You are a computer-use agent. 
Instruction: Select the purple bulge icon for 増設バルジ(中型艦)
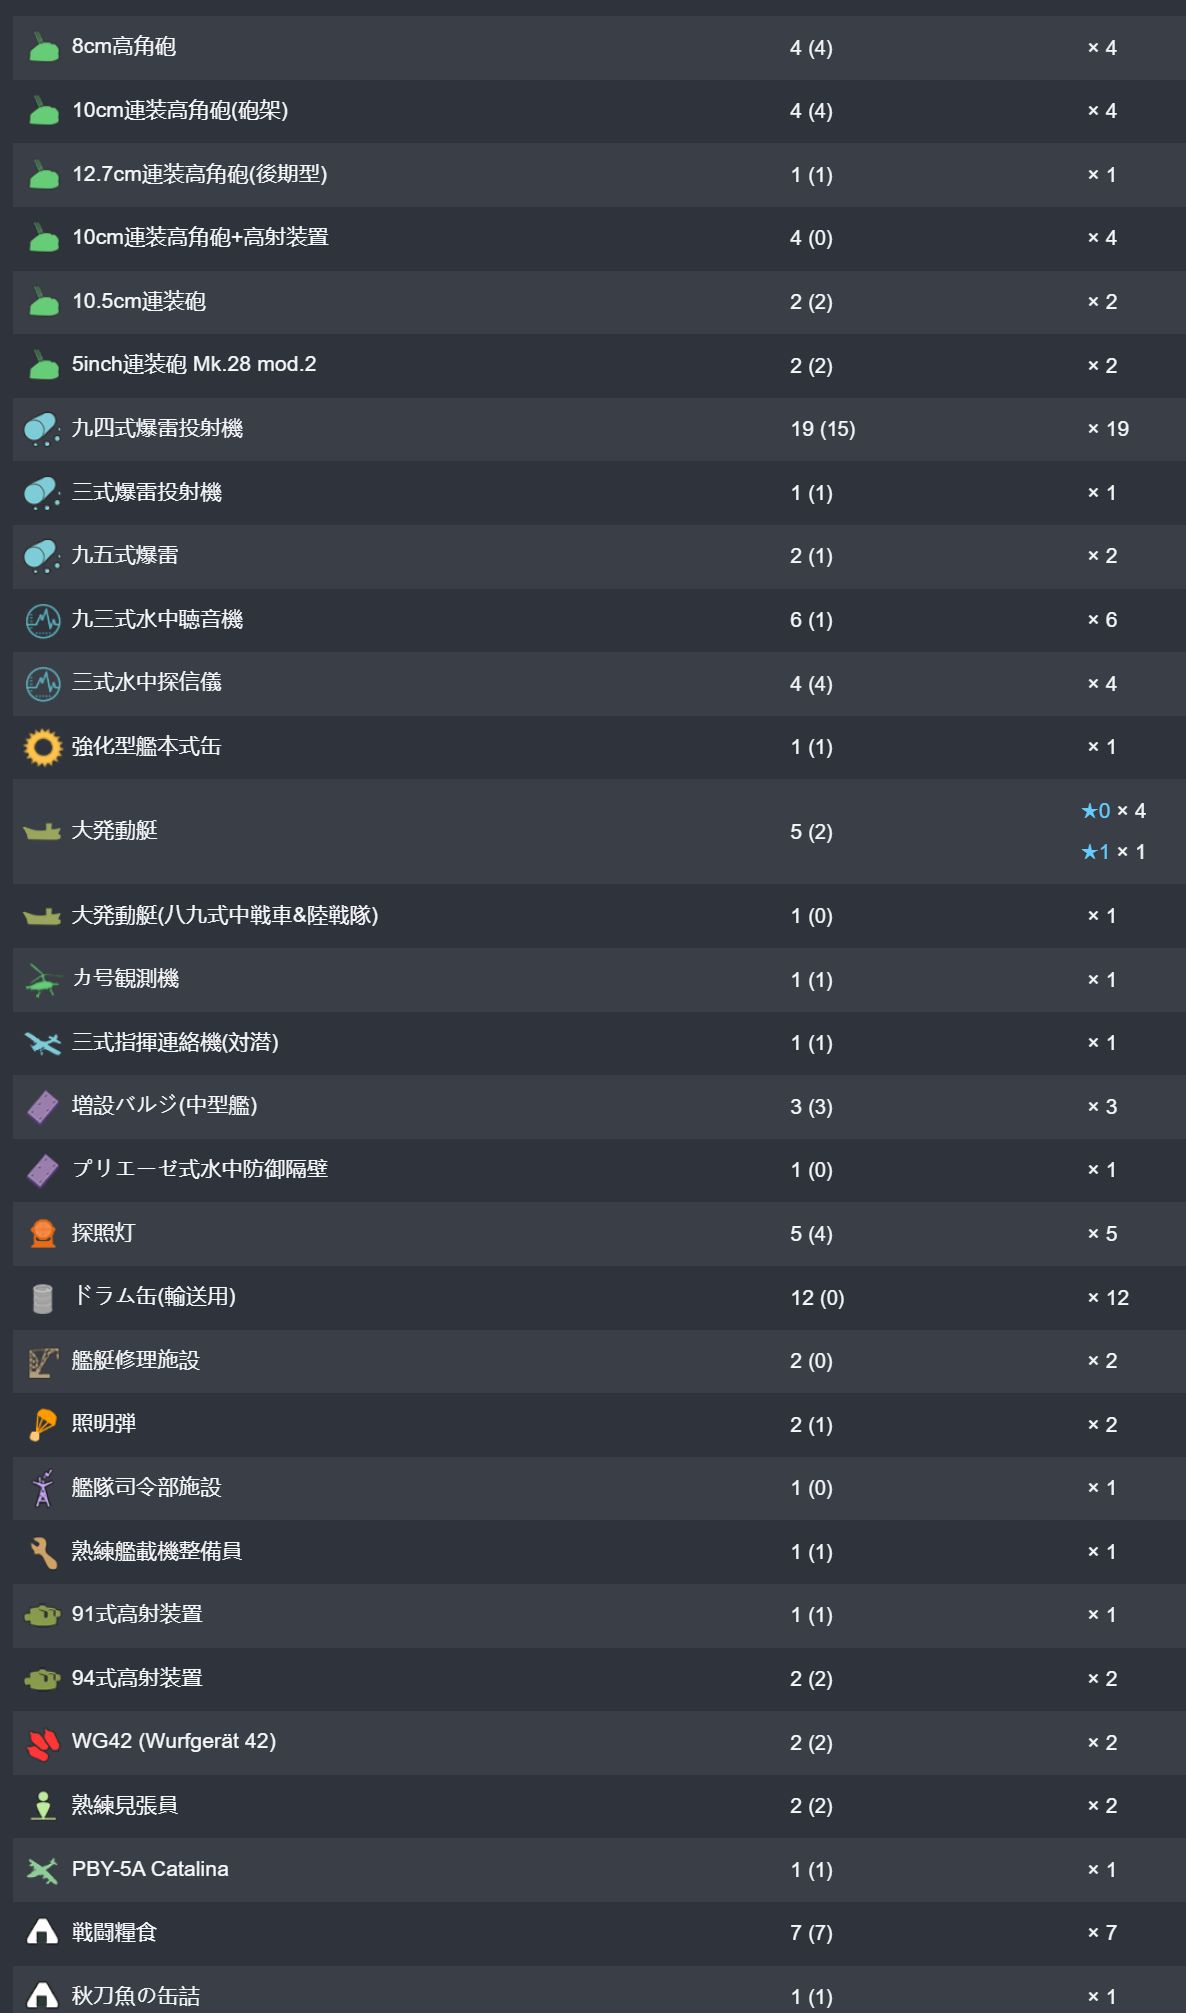point(42,1107)
